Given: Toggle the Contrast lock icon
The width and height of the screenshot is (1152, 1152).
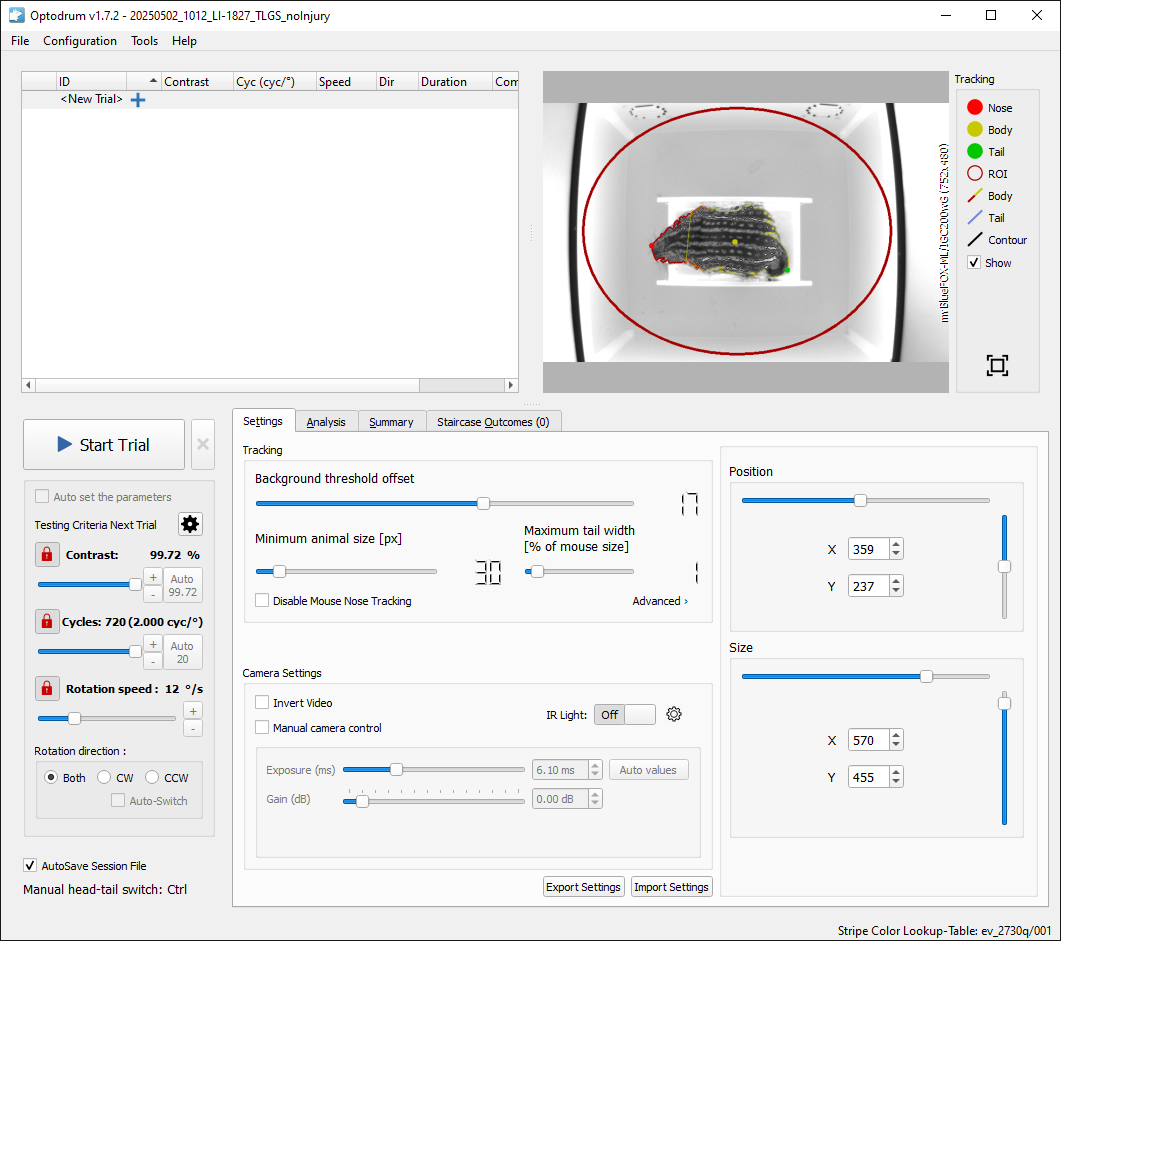Looking at the screenshot, I should point(47,554).
